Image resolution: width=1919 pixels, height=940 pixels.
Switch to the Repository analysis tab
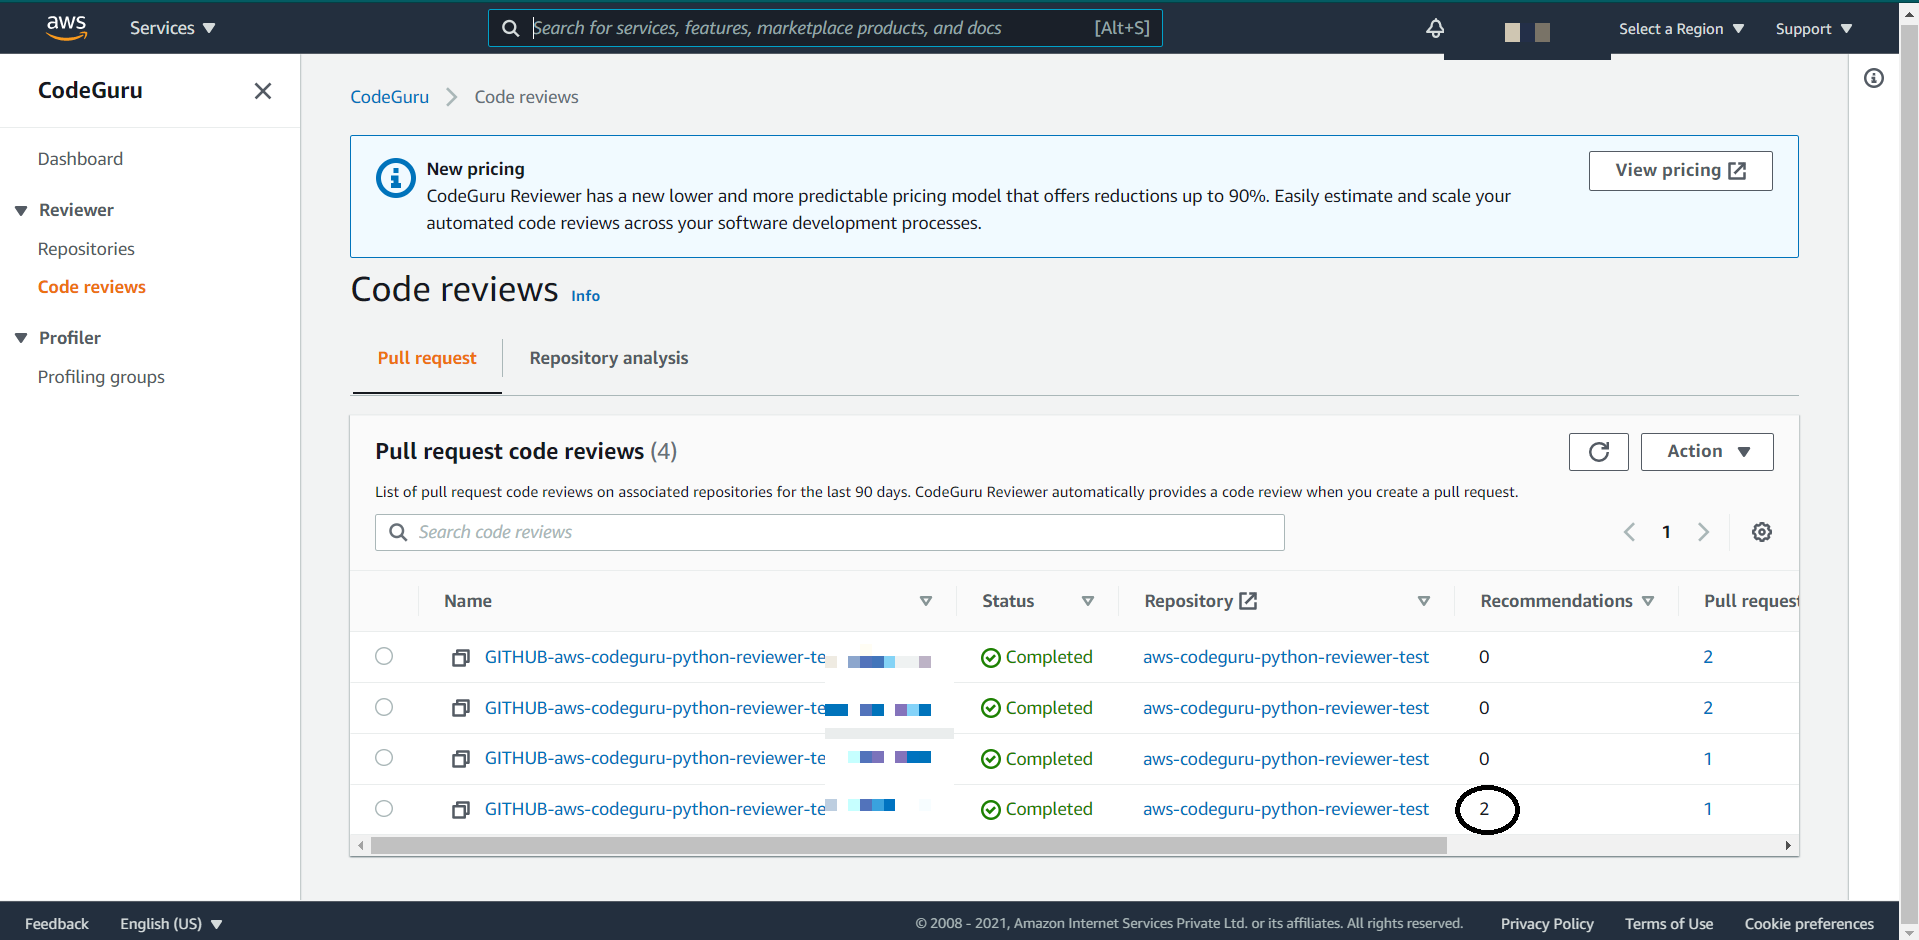609,358
